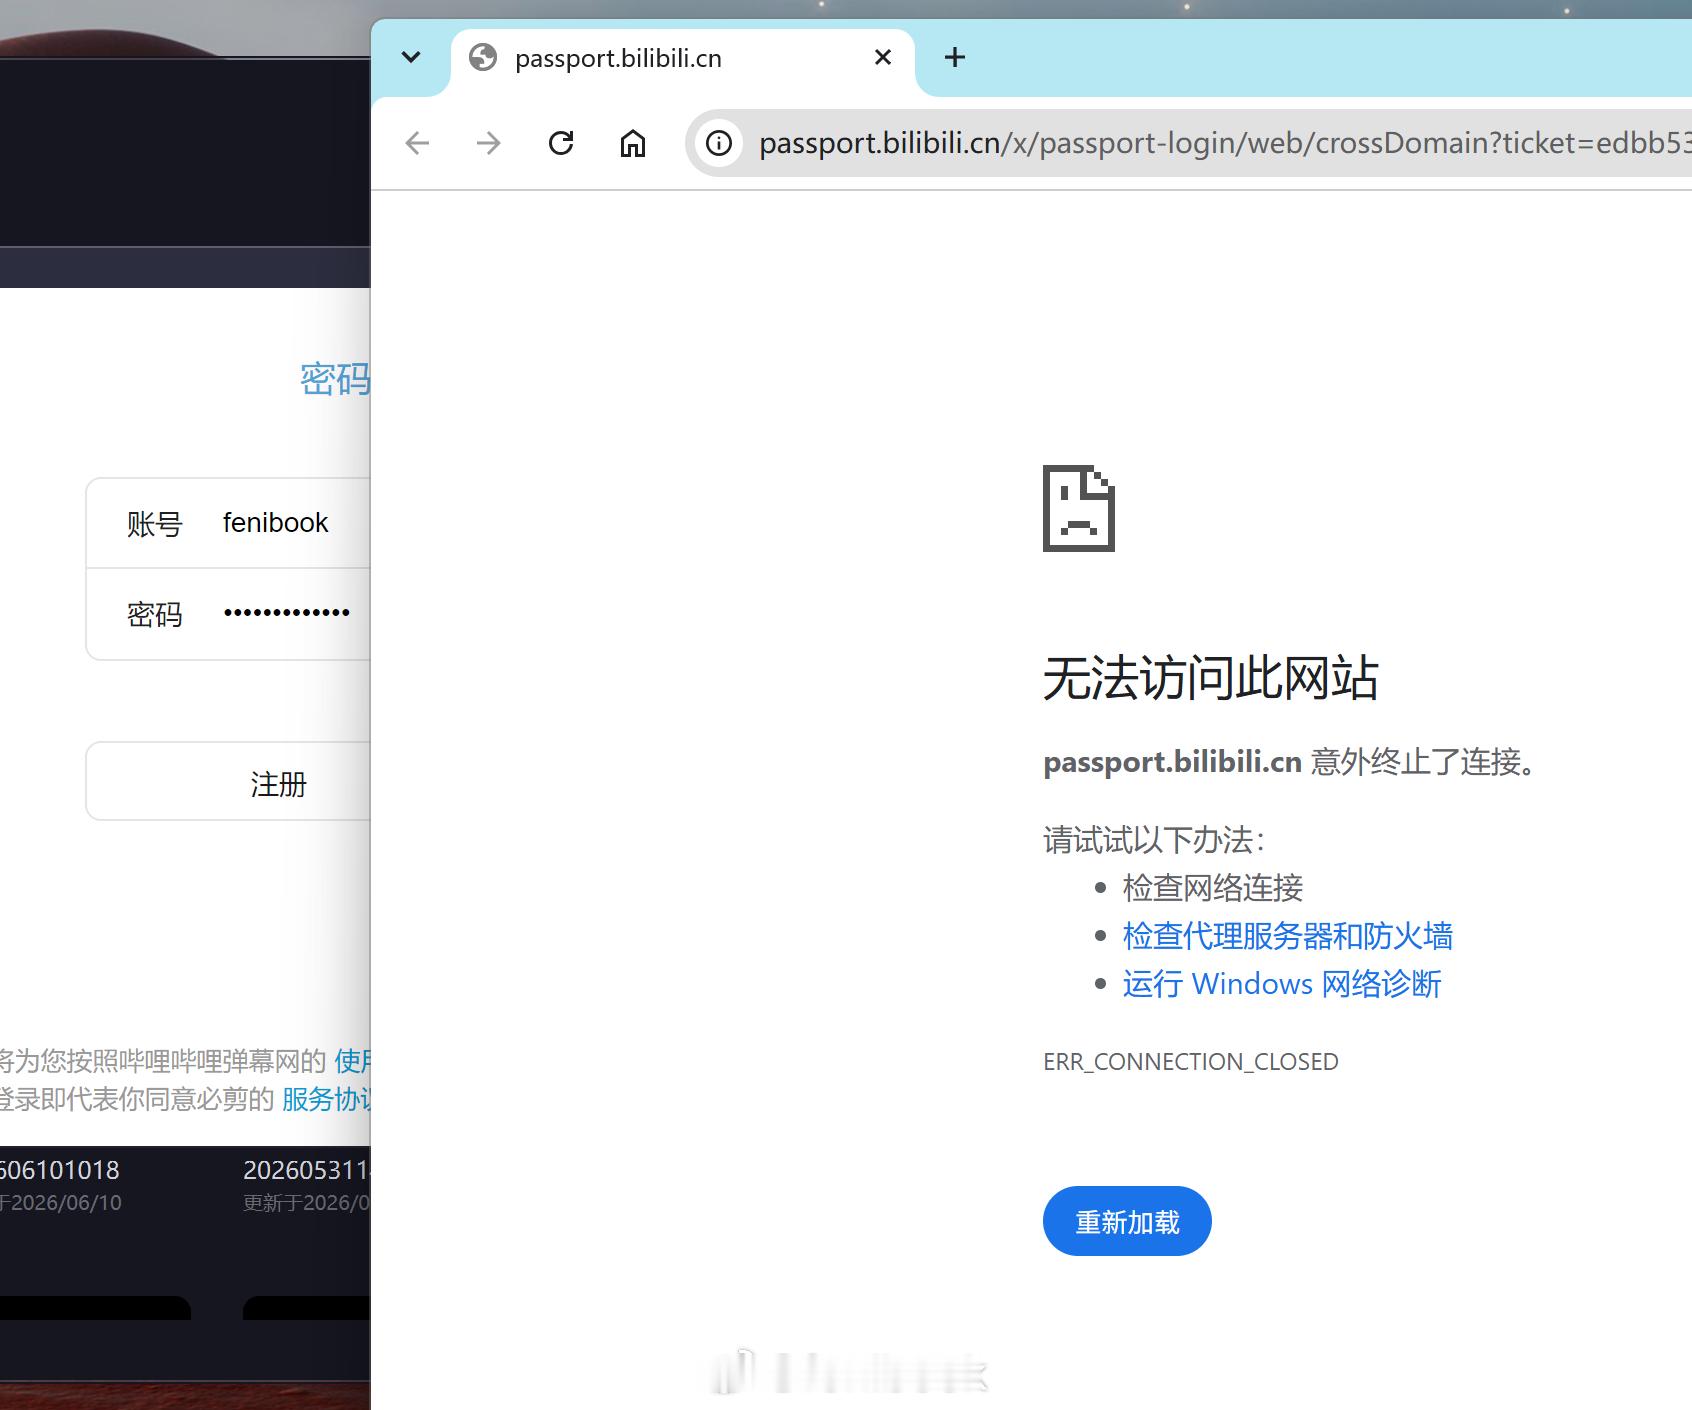
Task: Click the 检查网络连接 suggestion text
Action: point(1213,888)
